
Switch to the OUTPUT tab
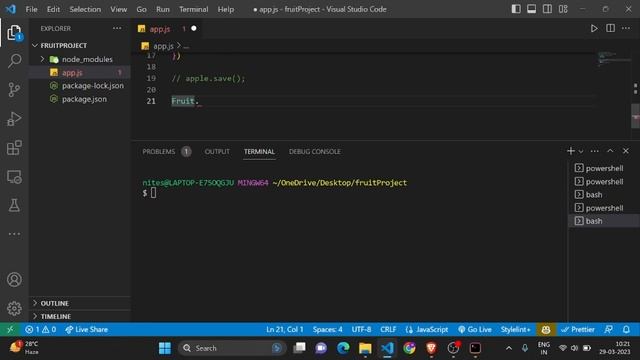(x=217, y=151)
